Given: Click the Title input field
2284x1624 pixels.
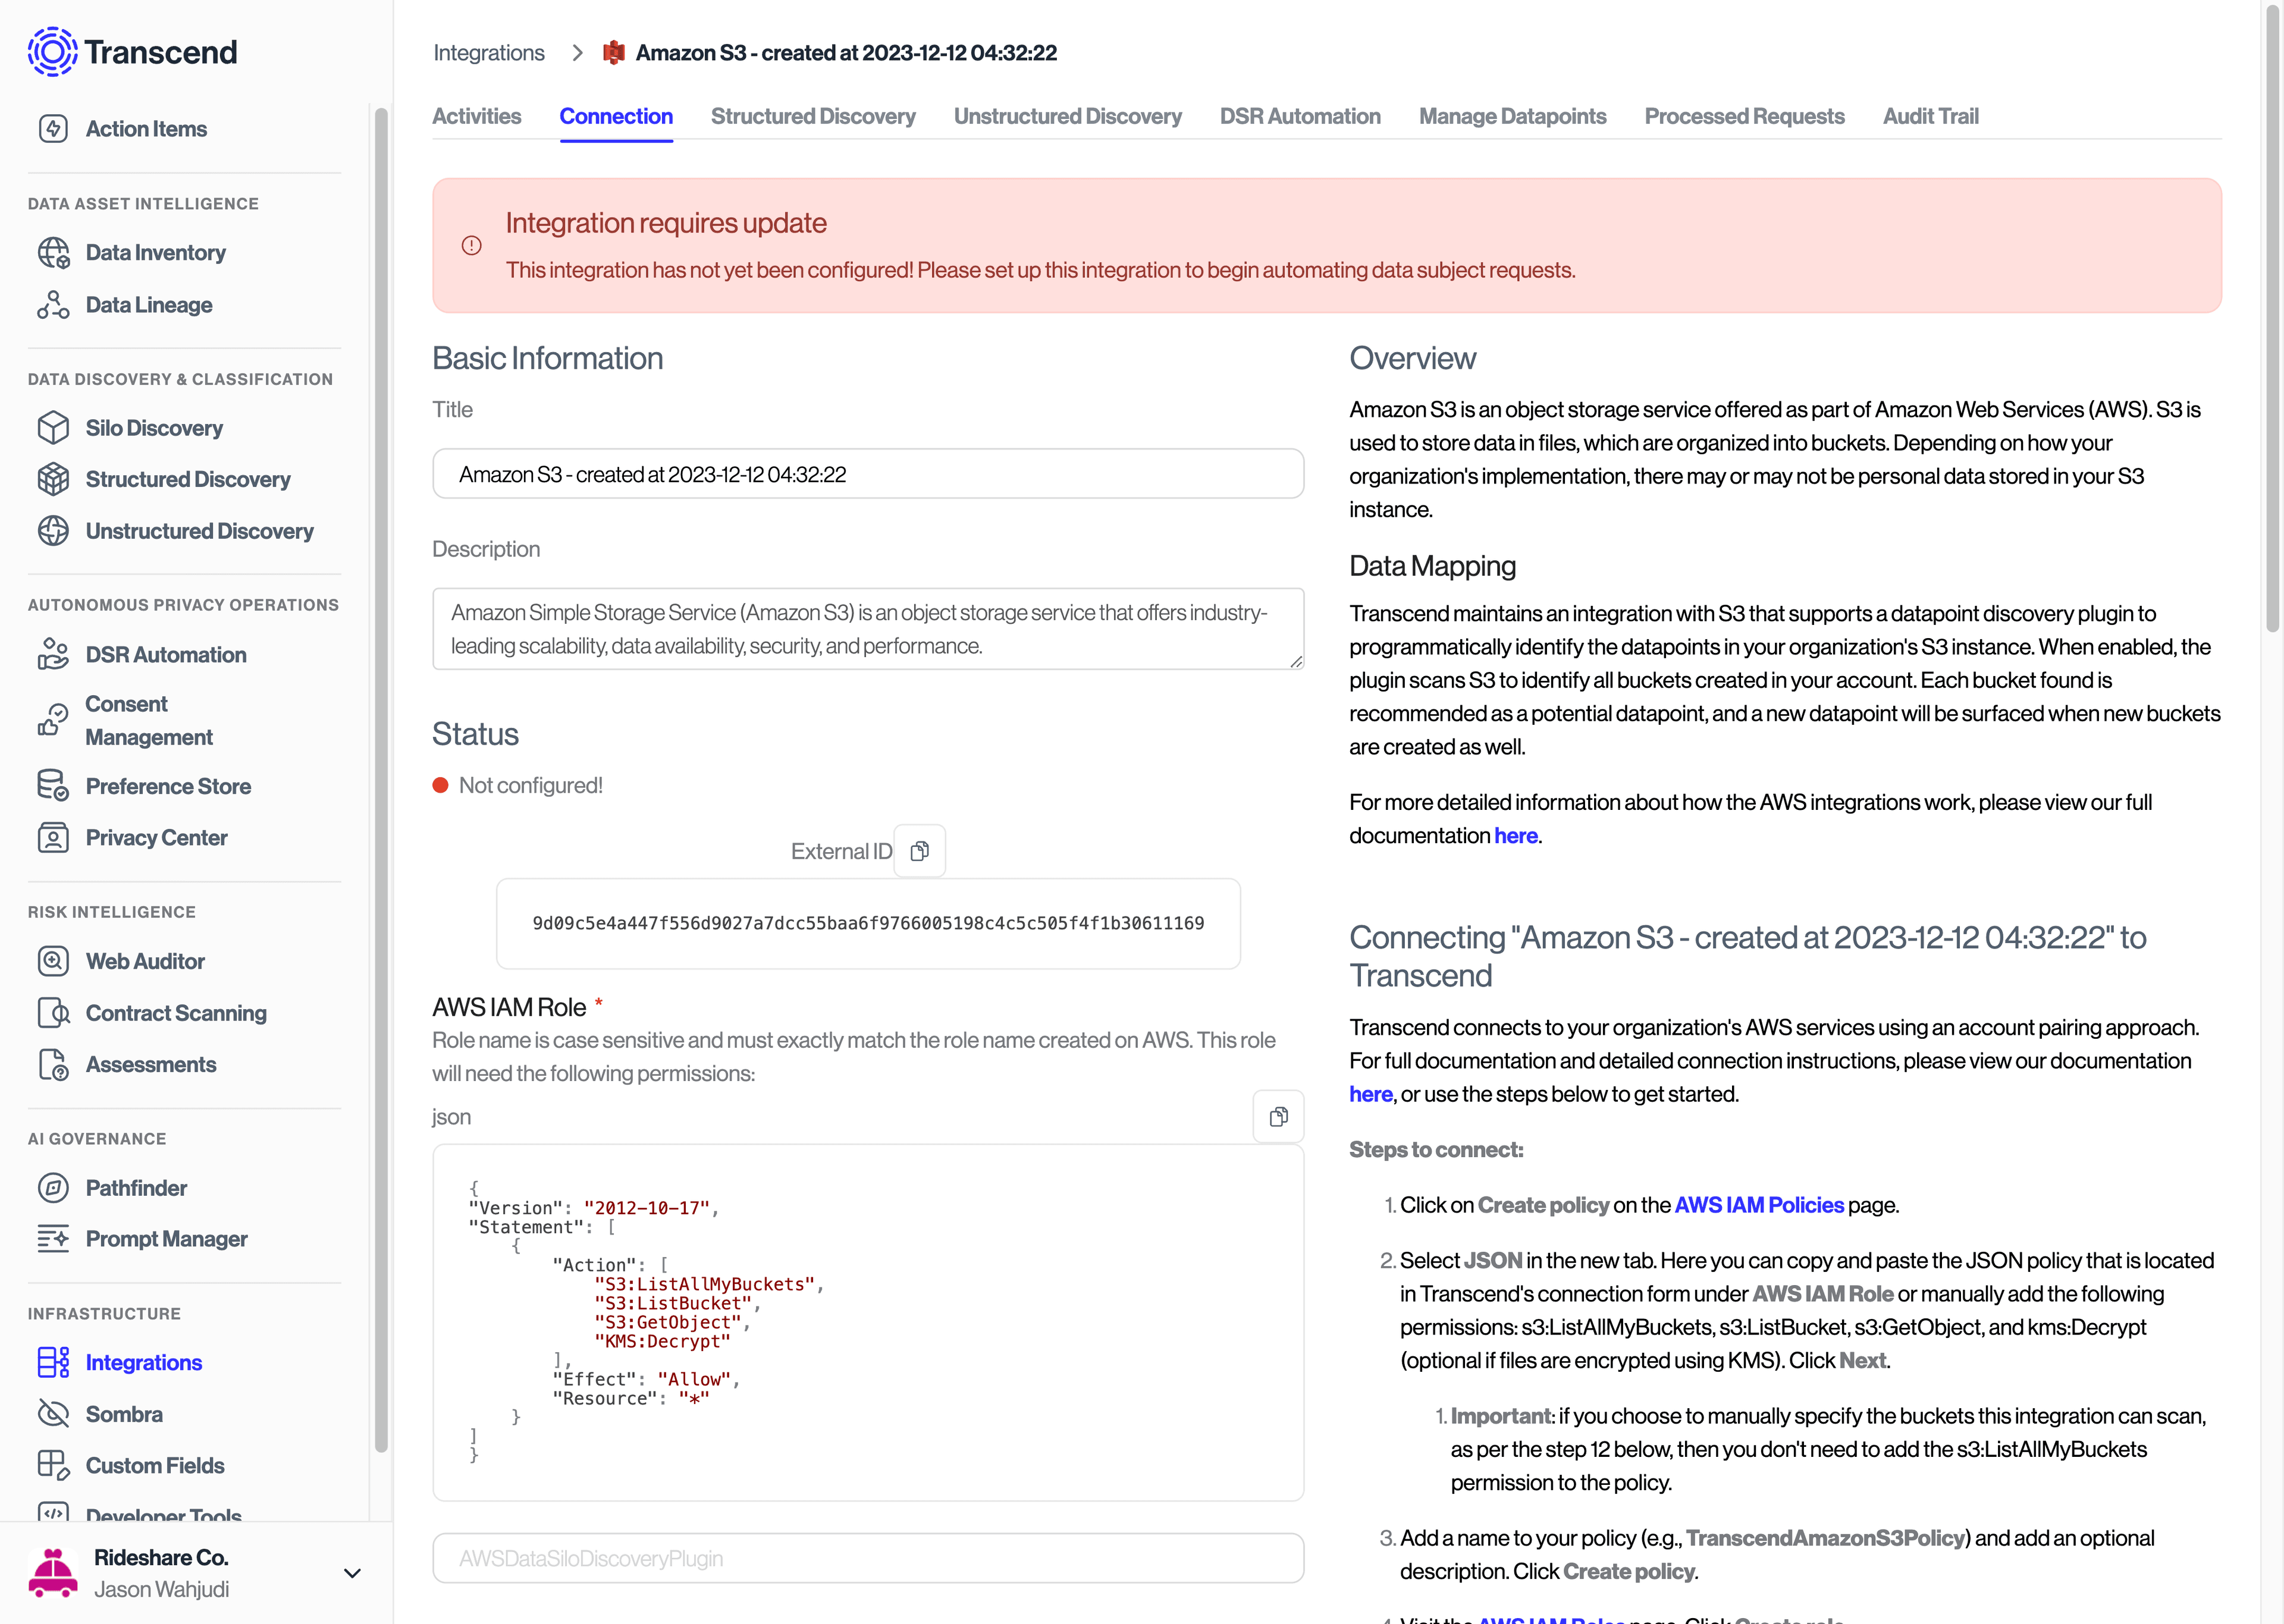Looking at the screenshot, I should 868,473.
